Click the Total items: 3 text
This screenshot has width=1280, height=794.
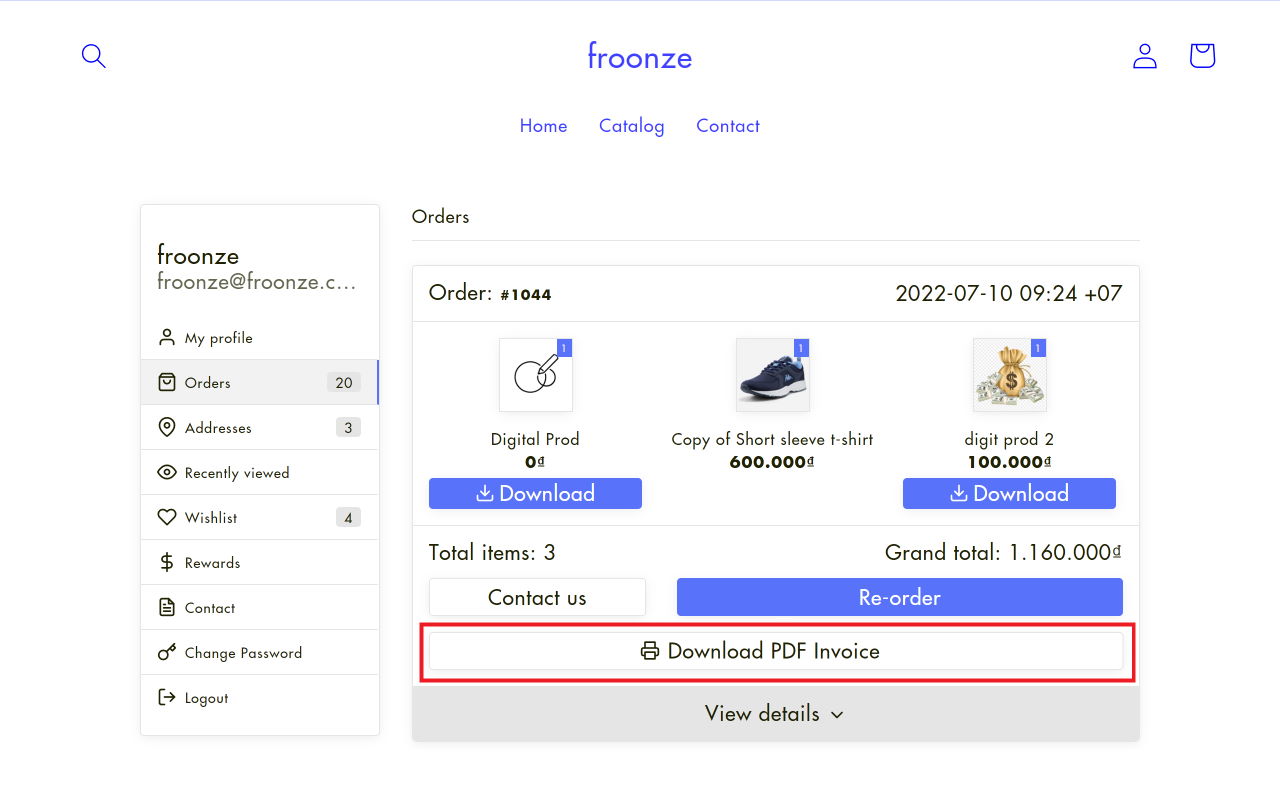pos(492,552)
